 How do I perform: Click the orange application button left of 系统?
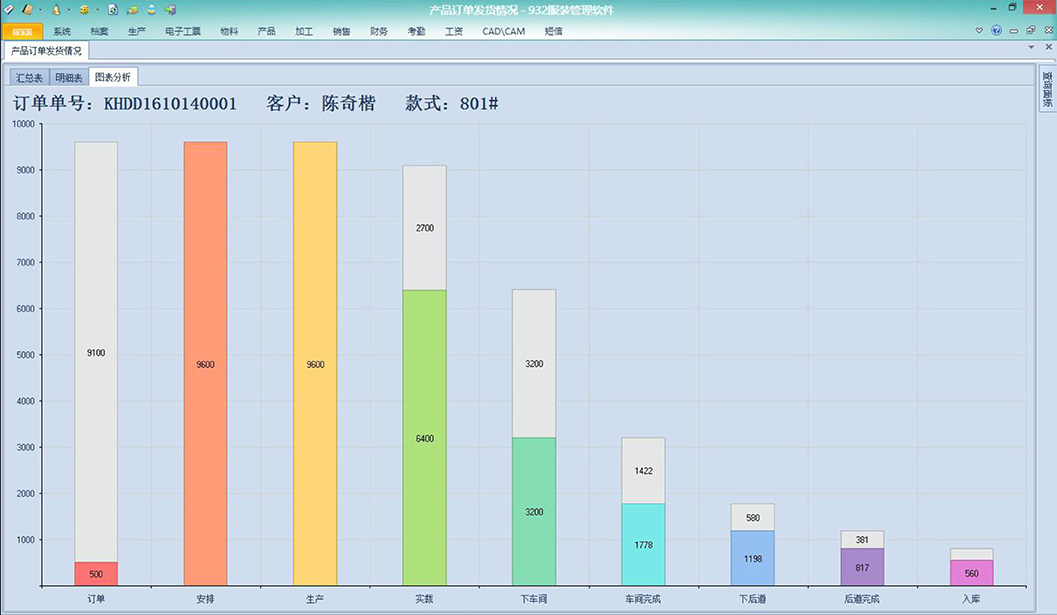coord(22,31)
